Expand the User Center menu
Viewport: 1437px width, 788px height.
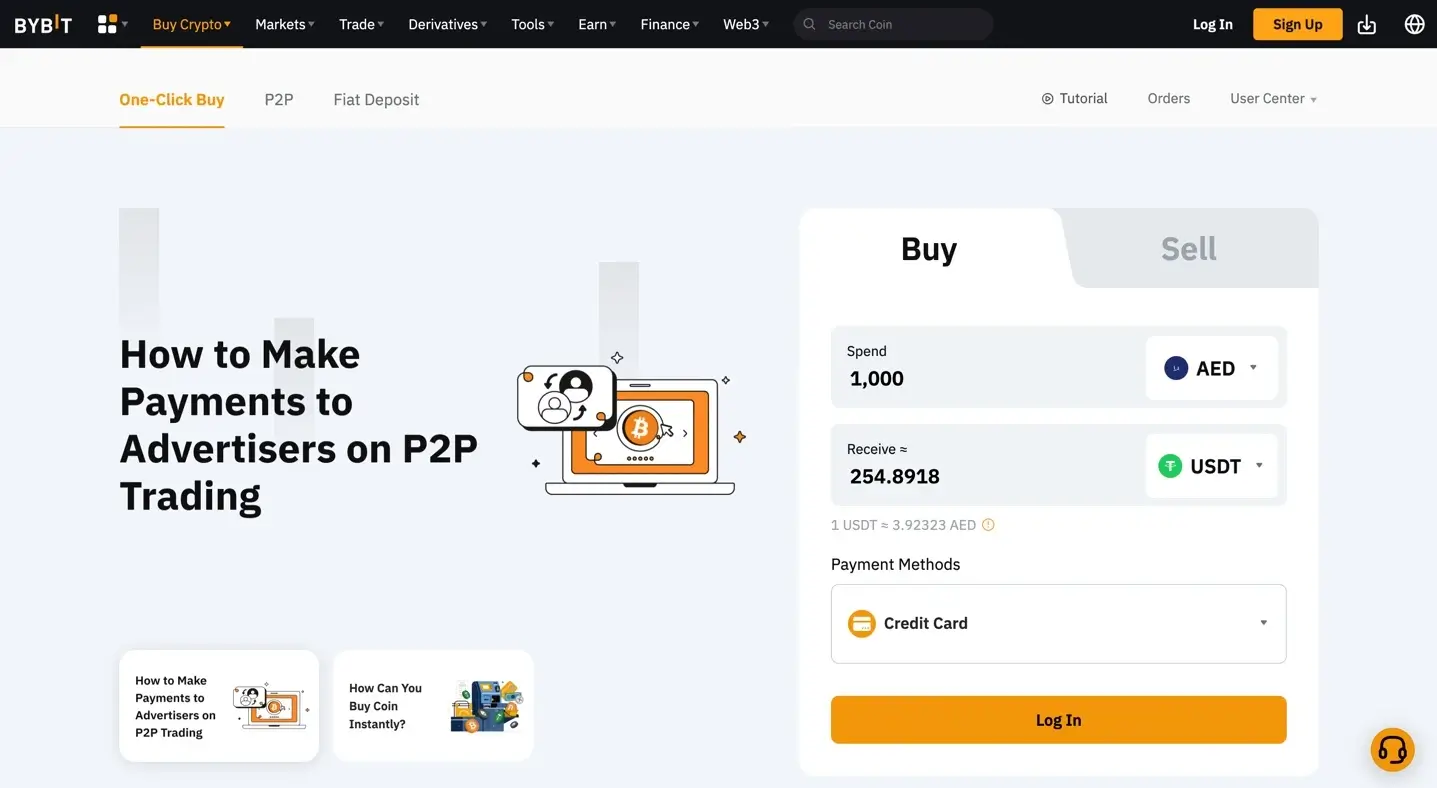point(1273,99)
